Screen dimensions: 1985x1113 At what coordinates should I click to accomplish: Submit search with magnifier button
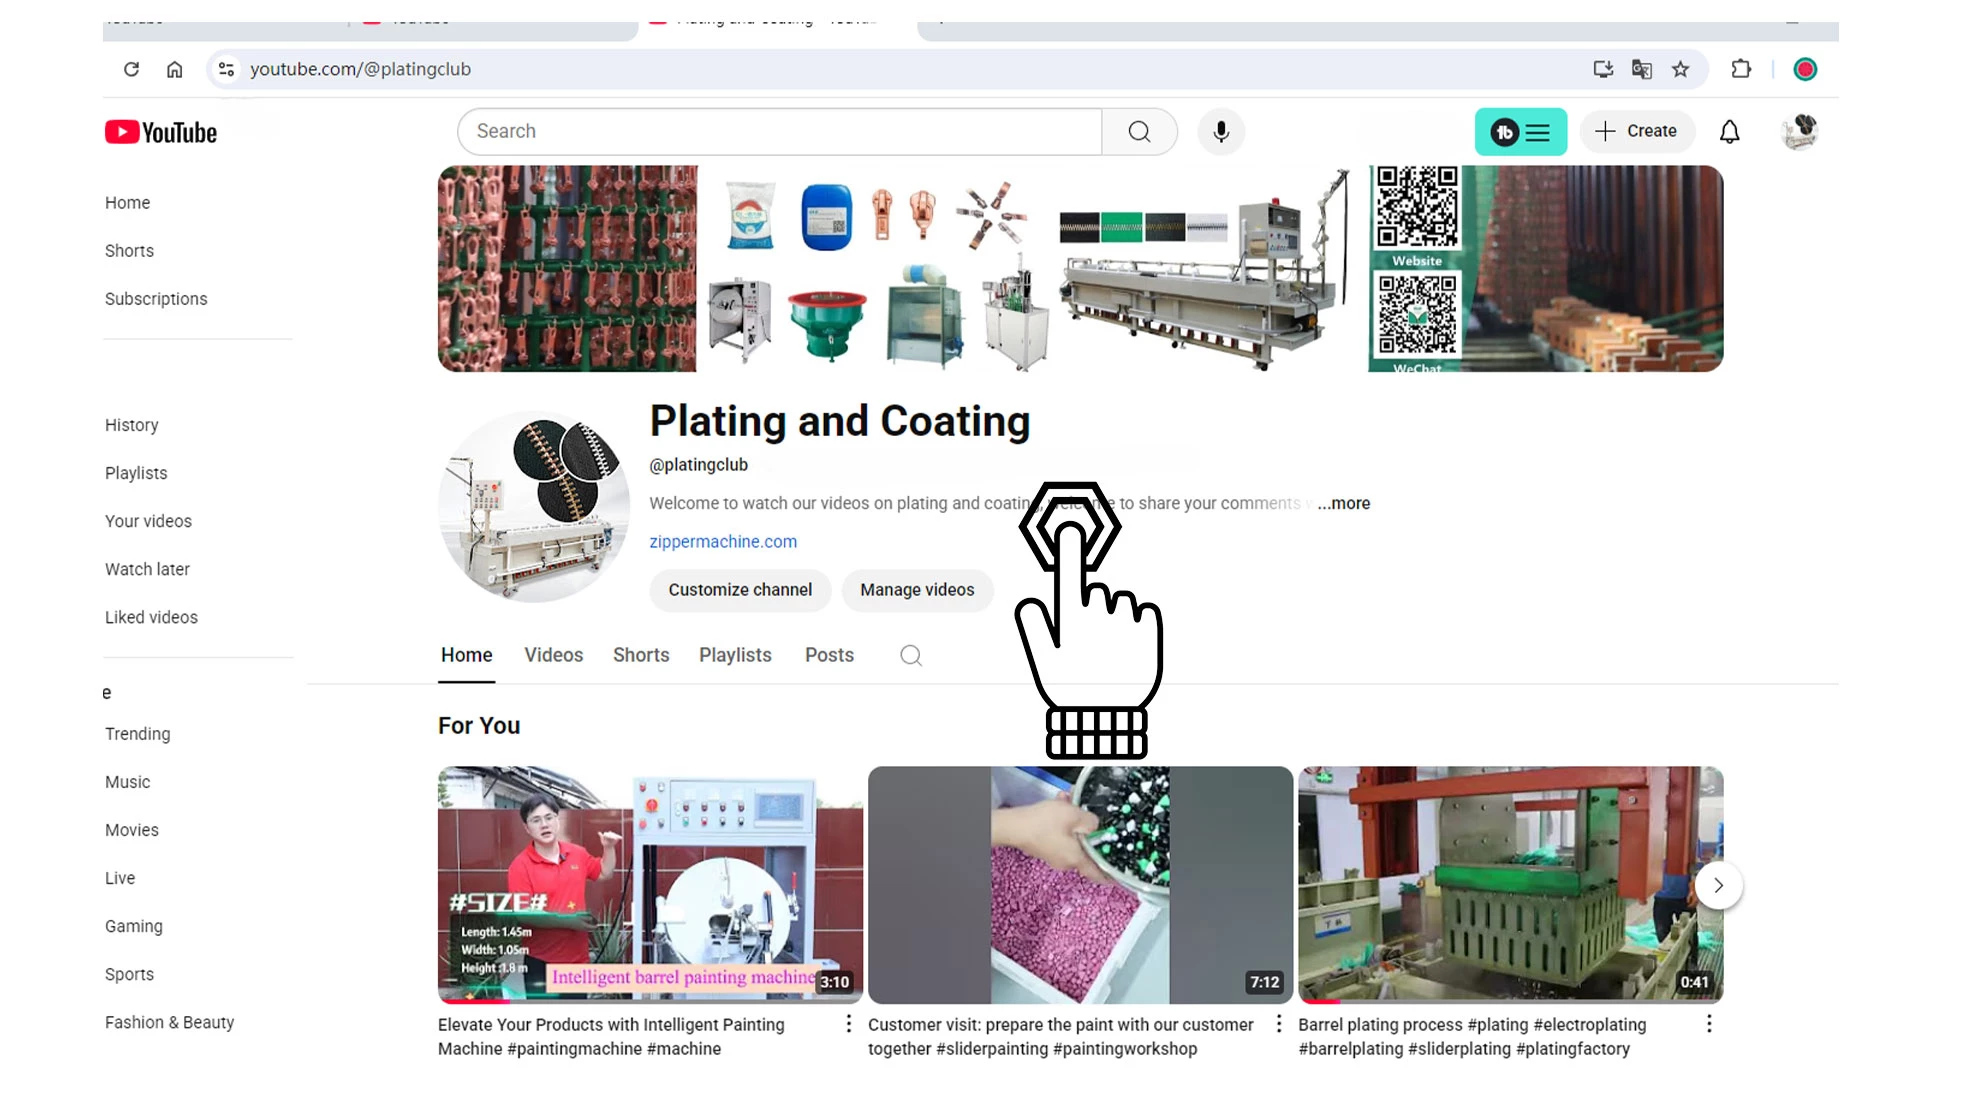(x=1139, y=131)
